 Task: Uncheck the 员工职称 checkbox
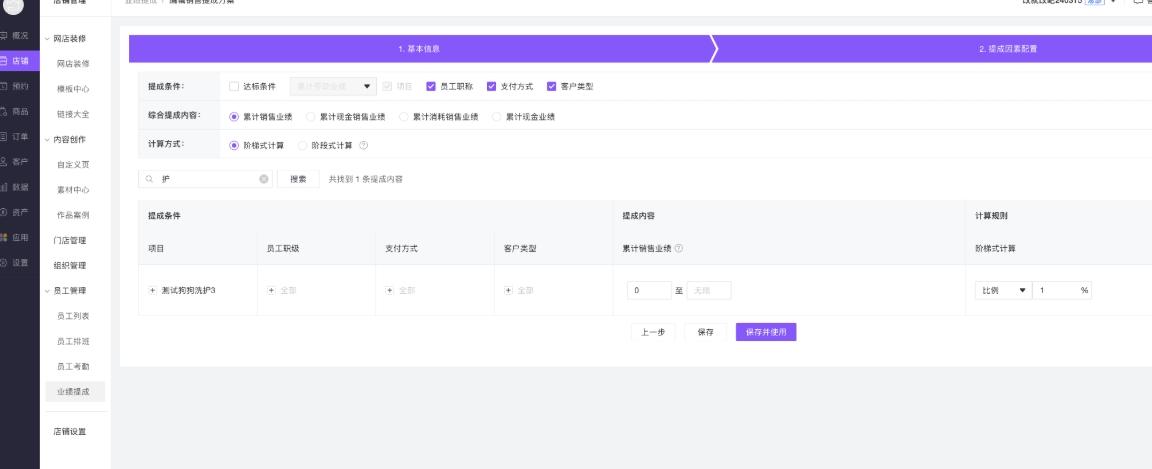tap(431, 86)
